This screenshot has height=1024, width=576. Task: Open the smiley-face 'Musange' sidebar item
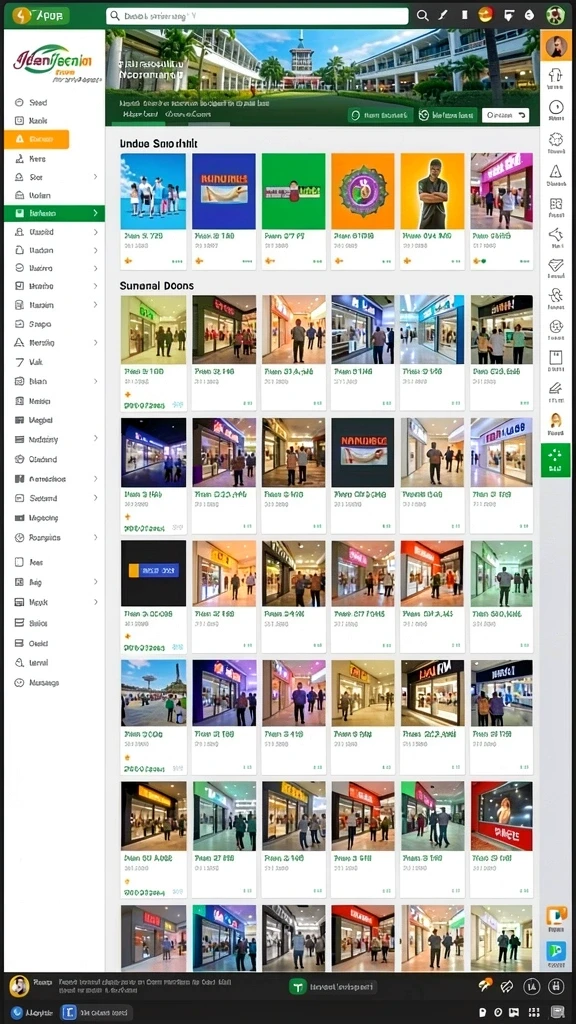point(37,682)
